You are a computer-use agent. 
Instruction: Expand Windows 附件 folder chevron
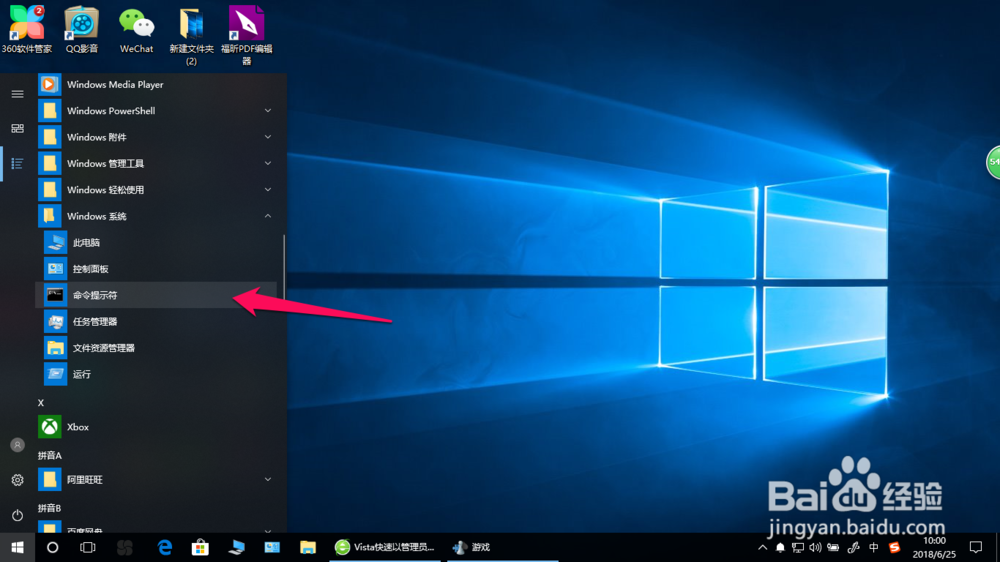coord(268,137)
